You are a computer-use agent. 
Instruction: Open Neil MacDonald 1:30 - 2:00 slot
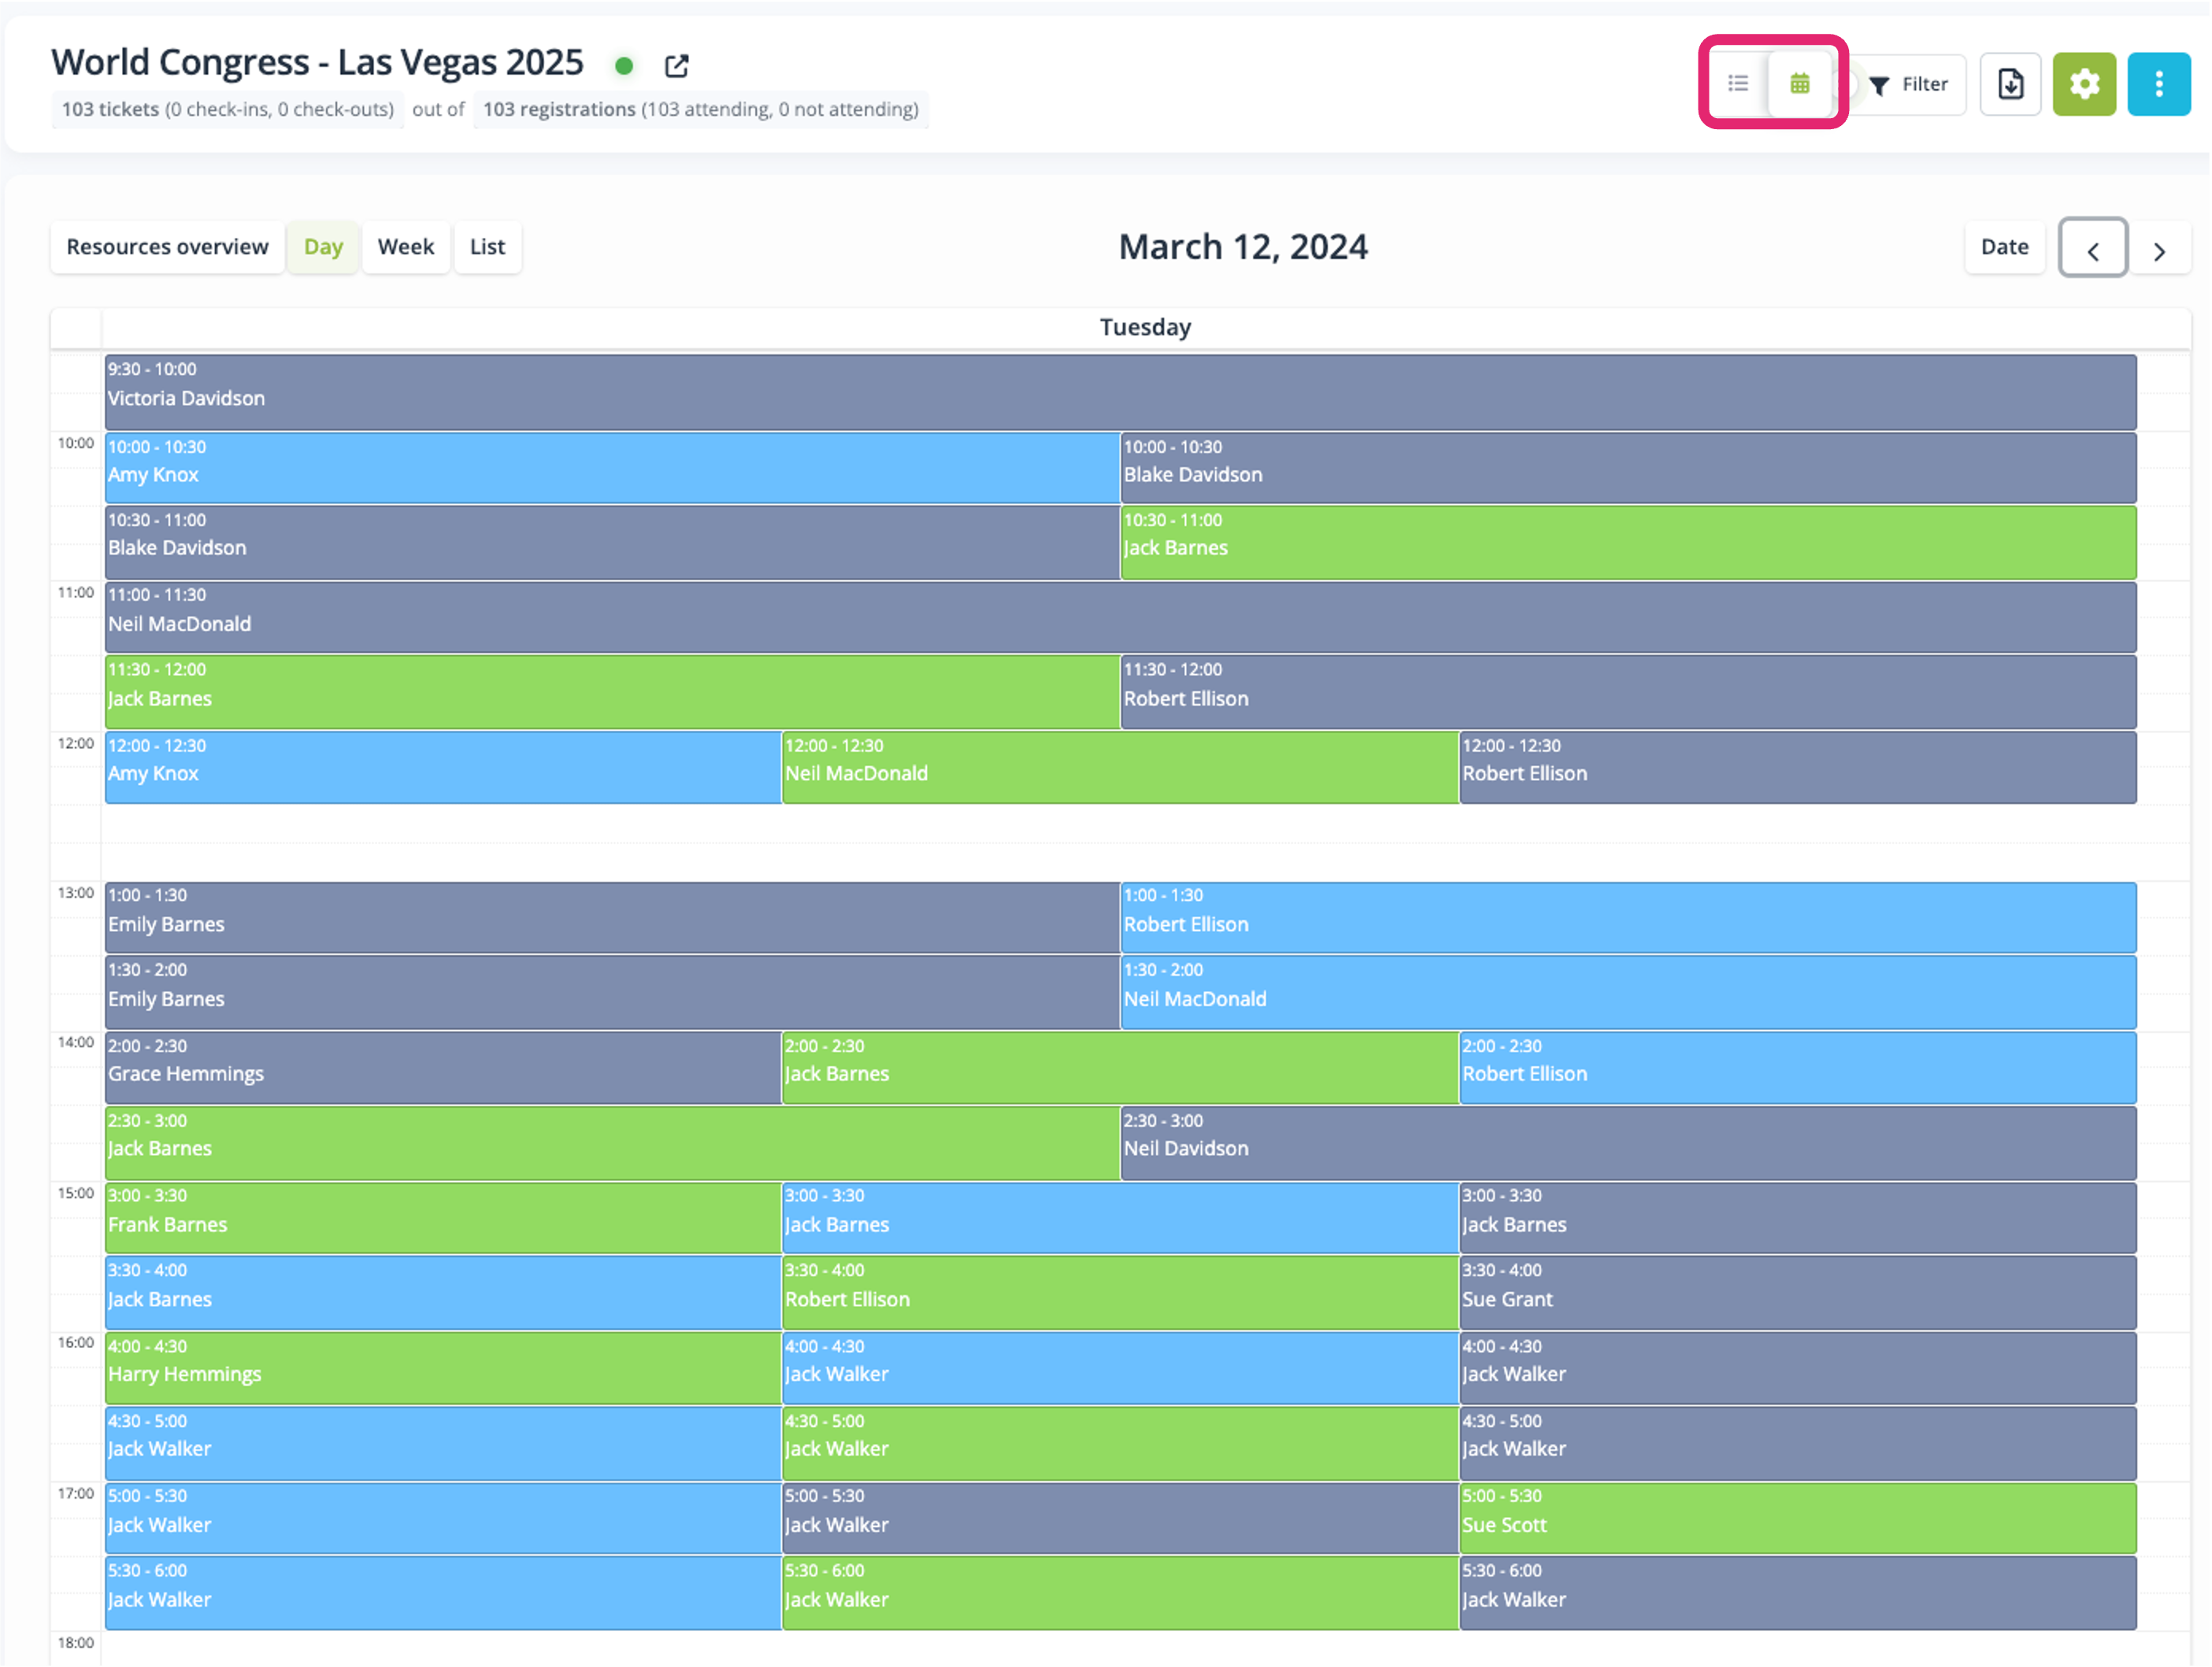(x=1628, y=992)
